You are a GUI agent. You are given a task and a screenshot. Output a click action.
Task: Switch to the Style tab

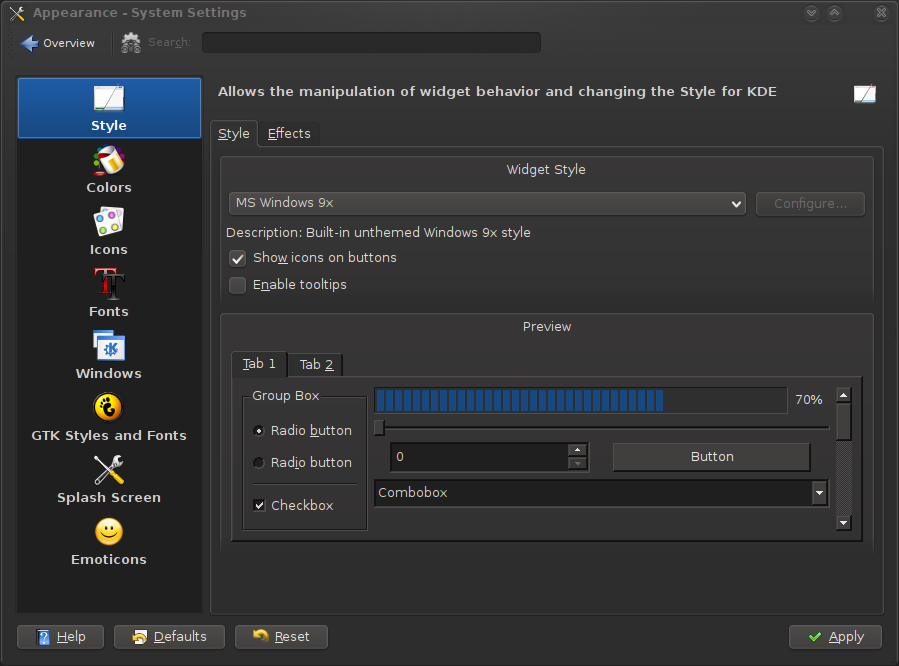pos(234,134)
